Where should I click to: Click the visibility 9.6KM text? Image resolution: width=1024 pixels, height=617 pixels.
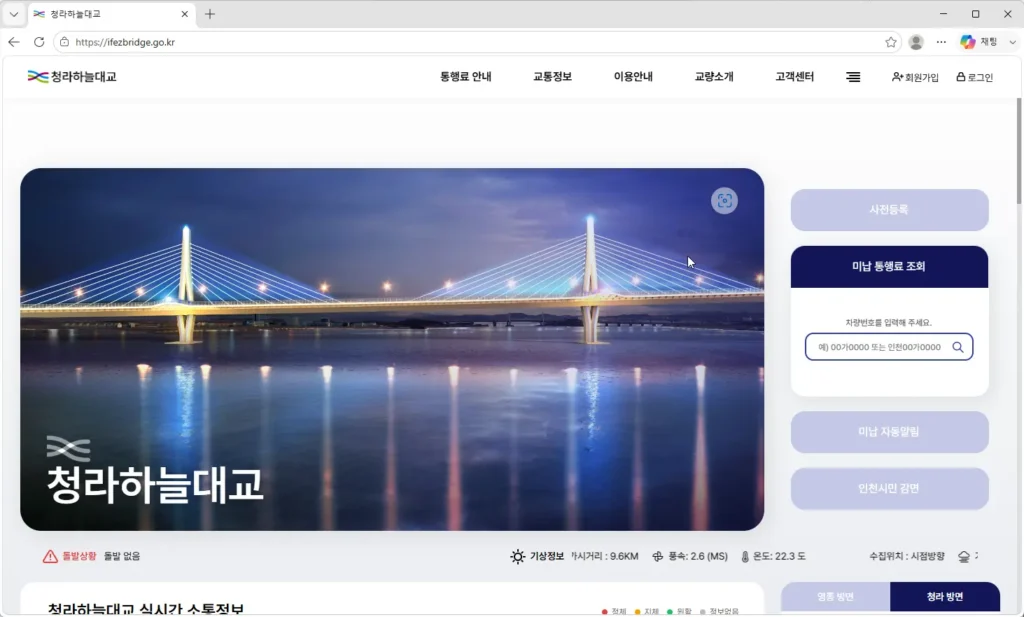click(x=605, y=556)
